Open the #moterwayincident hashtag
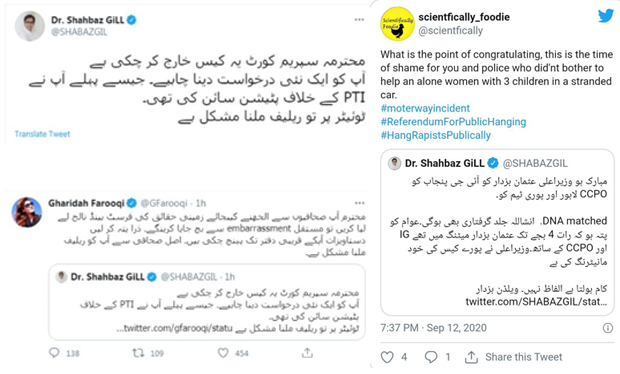The width and height of the screenshot is (620, 374). 425,108
